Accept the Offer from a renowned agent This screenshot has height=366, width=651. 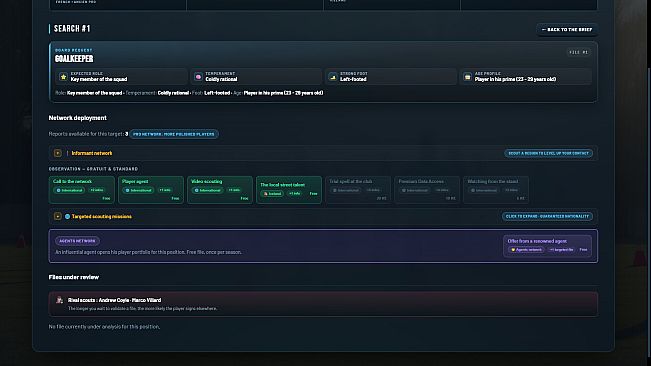pyautogui.click(x=547, y=246)
